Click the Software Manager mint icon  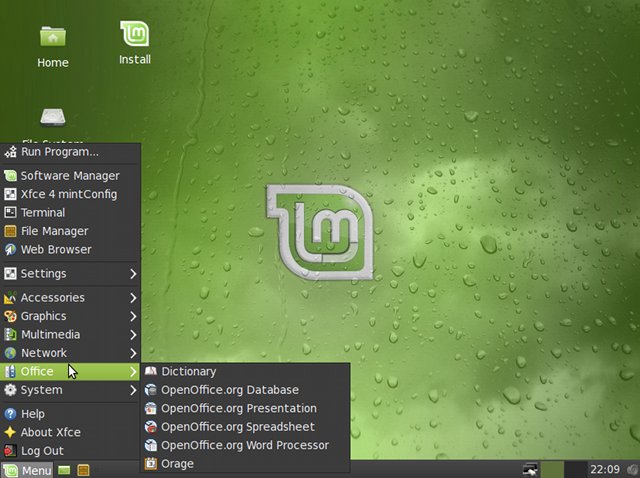10,176
